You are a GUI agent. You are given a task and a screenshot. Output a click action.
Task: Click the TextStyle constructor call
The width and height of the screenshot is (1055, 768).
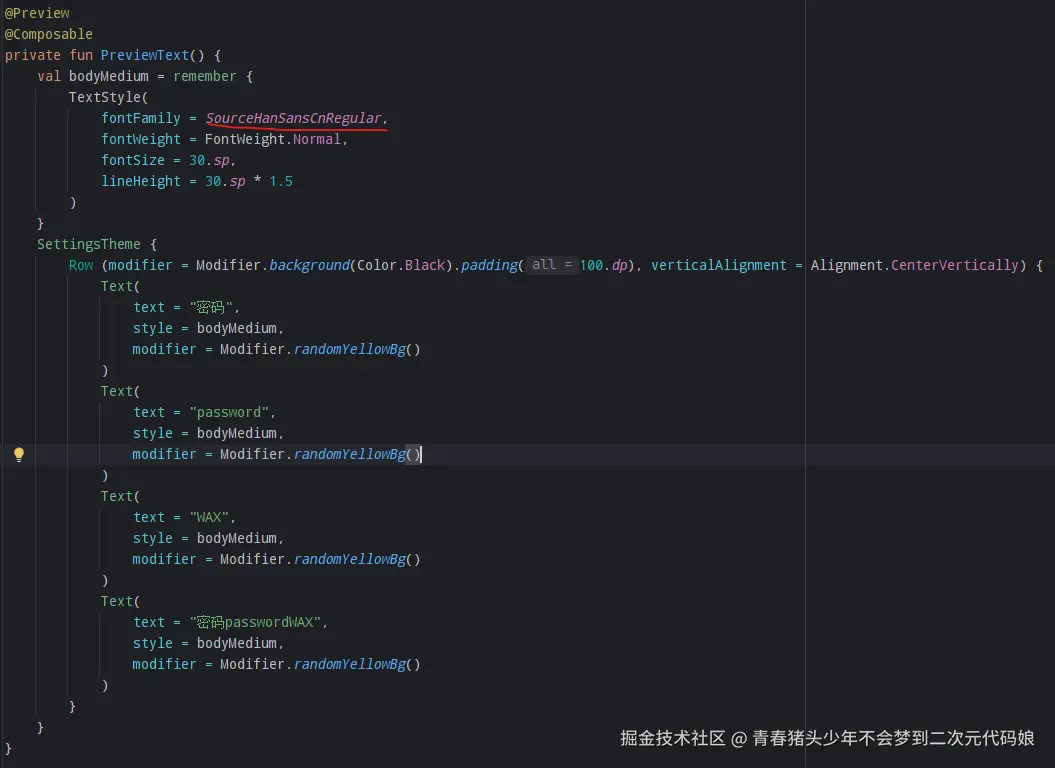(x=104, y=97)
